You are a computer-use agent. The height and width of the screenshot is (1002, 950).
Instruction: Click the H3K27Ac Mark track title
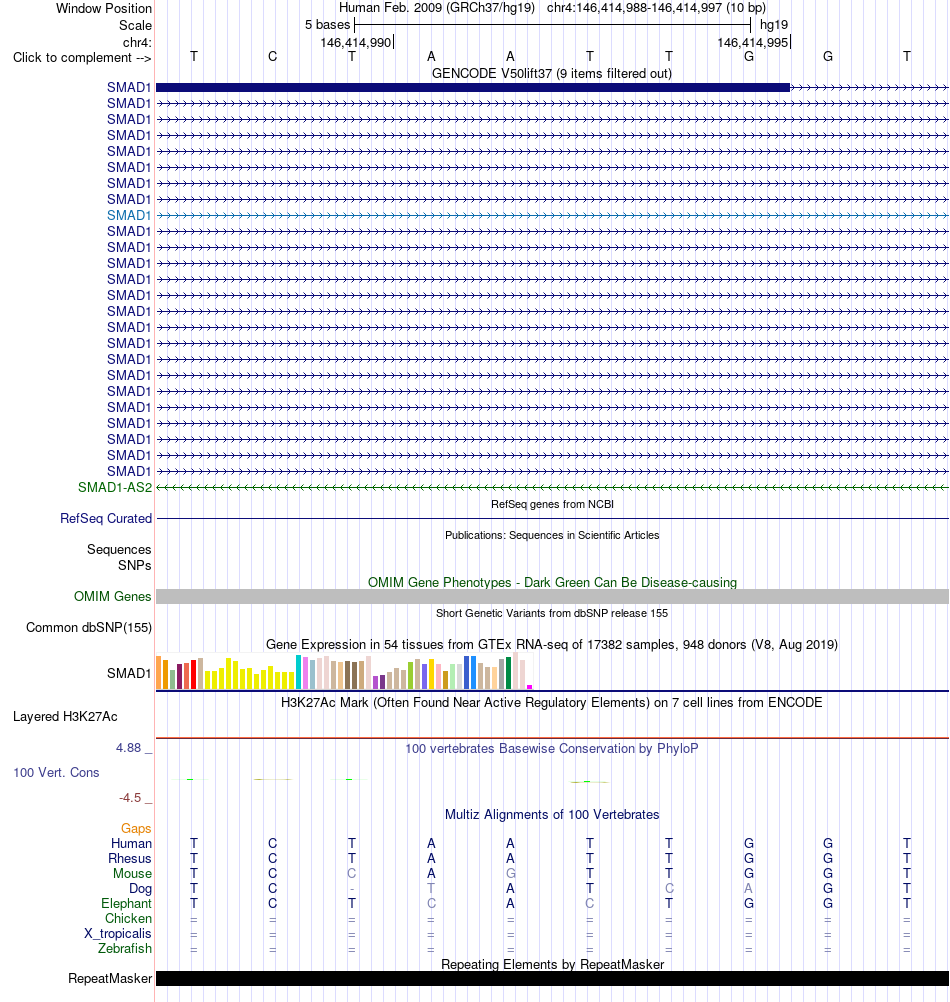coord(552,702)
